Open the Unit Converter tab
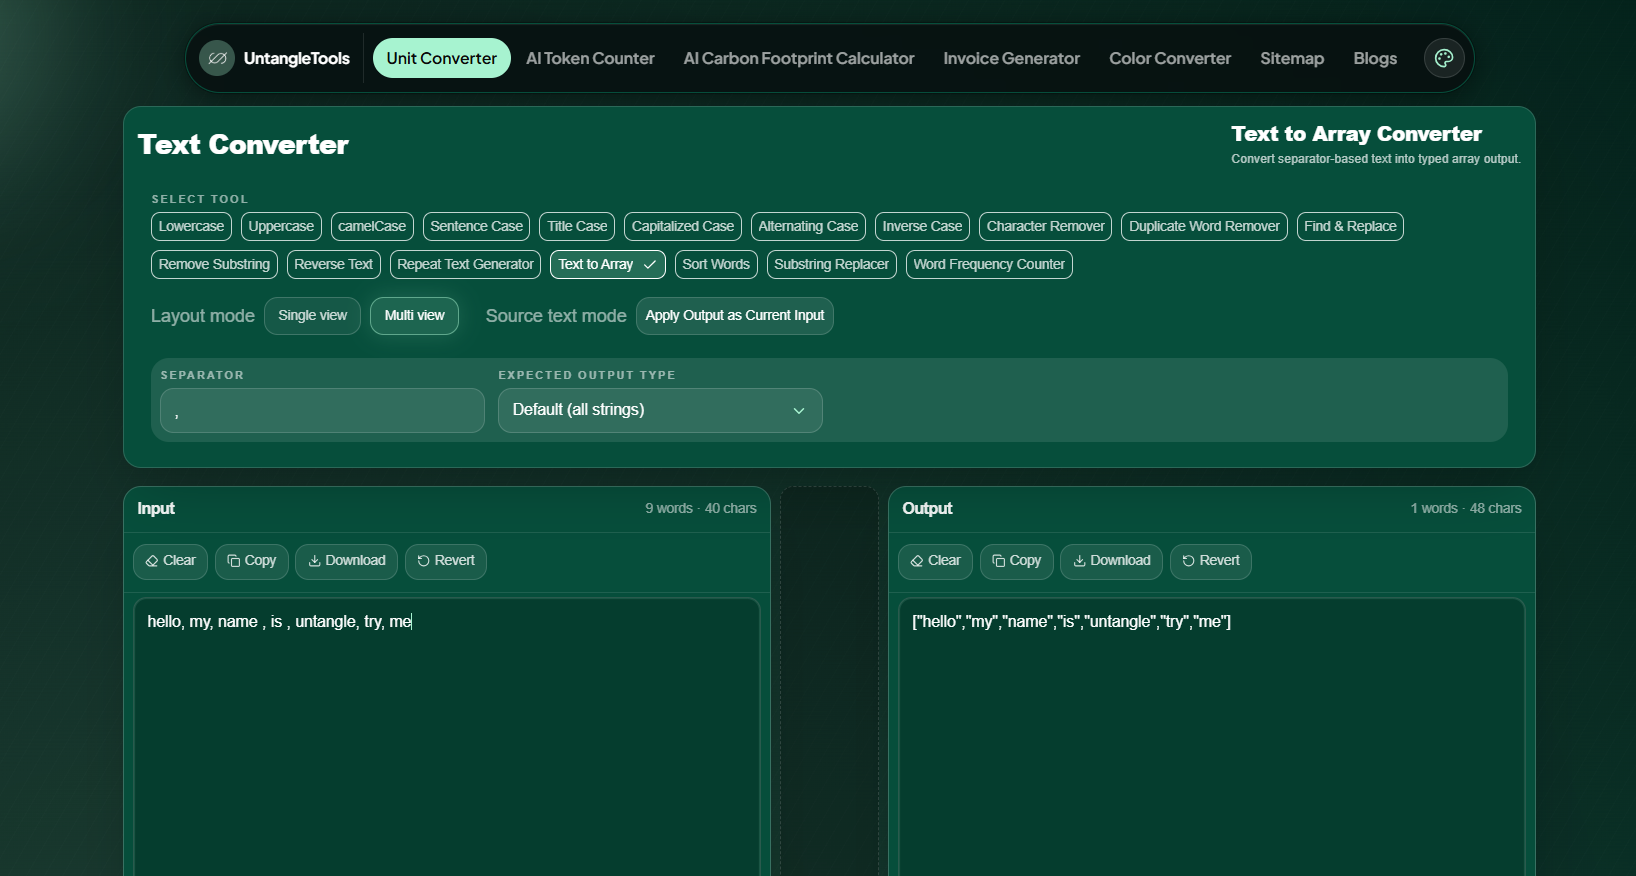This screenshot has height=876, width=1636. click(442, 58)
